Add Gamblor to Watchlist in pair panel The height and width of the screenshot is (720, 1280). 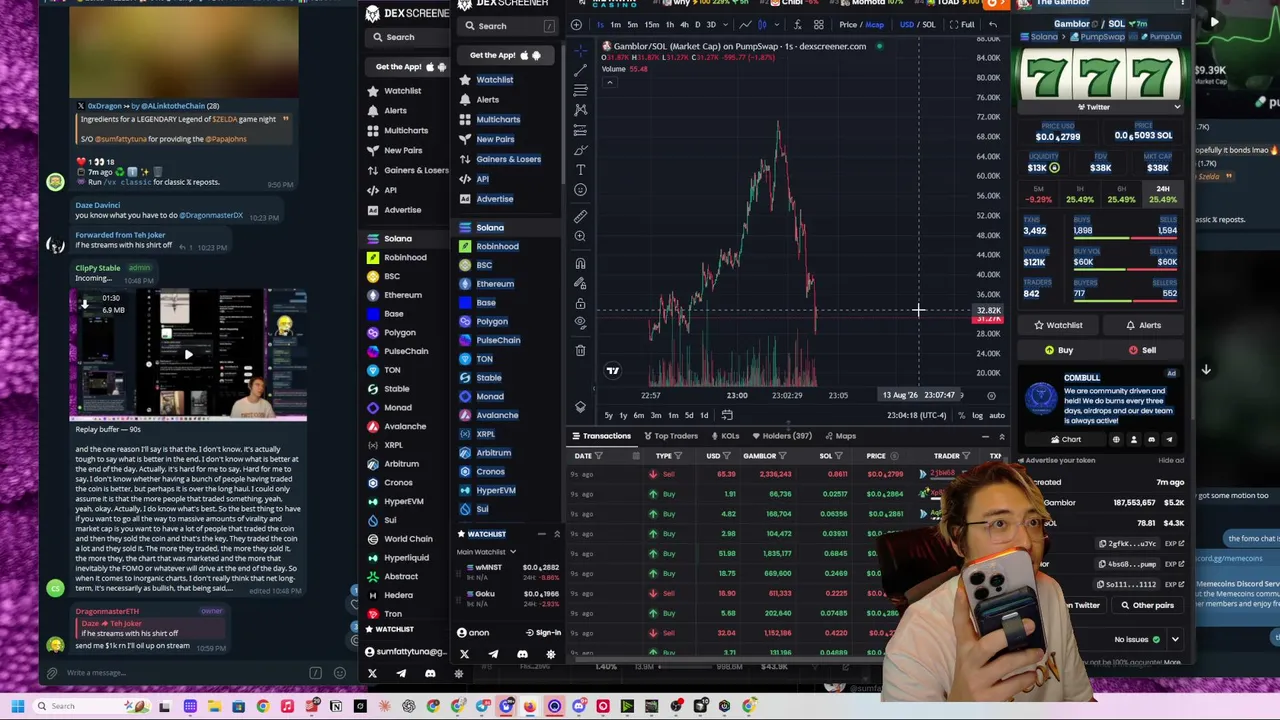point(1058,325)
